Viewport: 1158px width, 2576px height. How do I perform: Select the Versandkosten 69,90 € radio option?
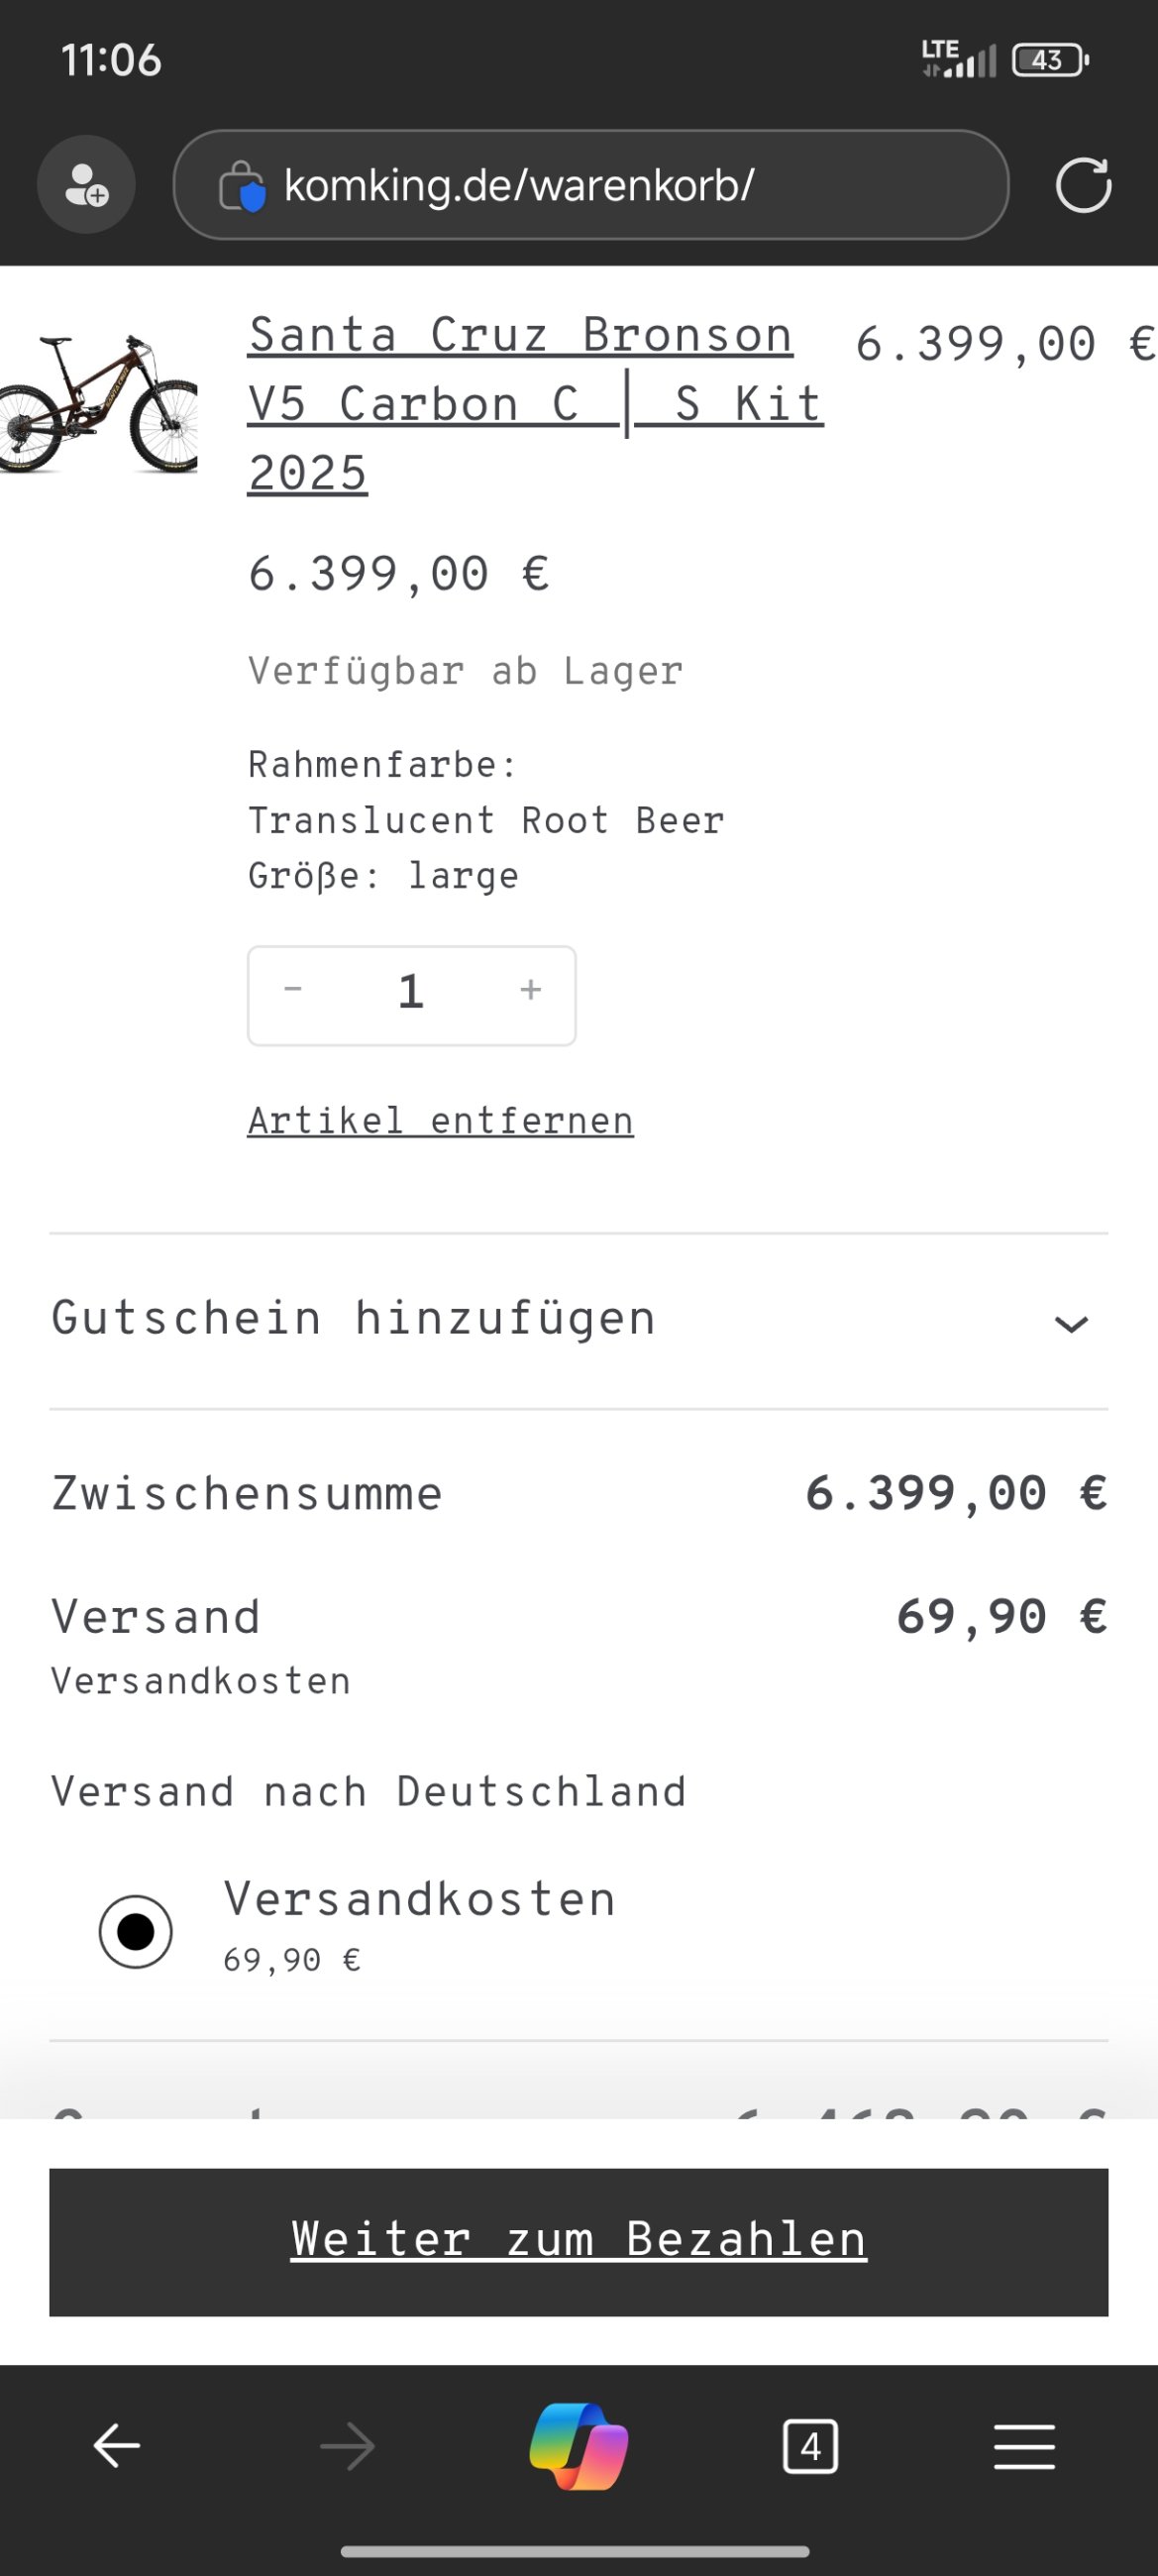coord(136,1931)
